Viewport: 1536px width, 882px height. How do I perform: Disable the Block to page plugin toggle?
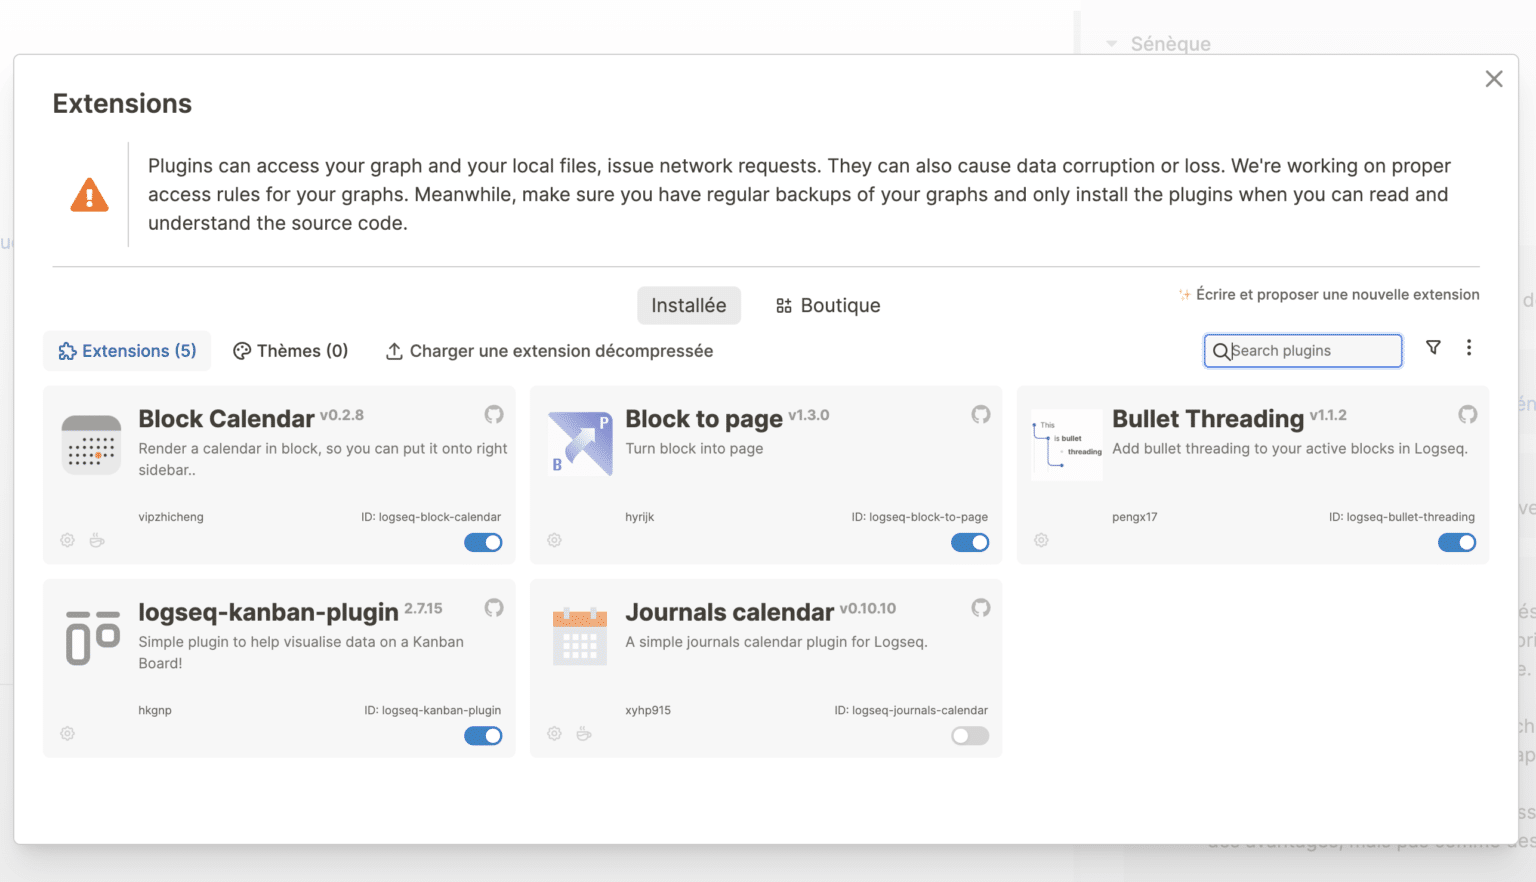click(970, 542)
